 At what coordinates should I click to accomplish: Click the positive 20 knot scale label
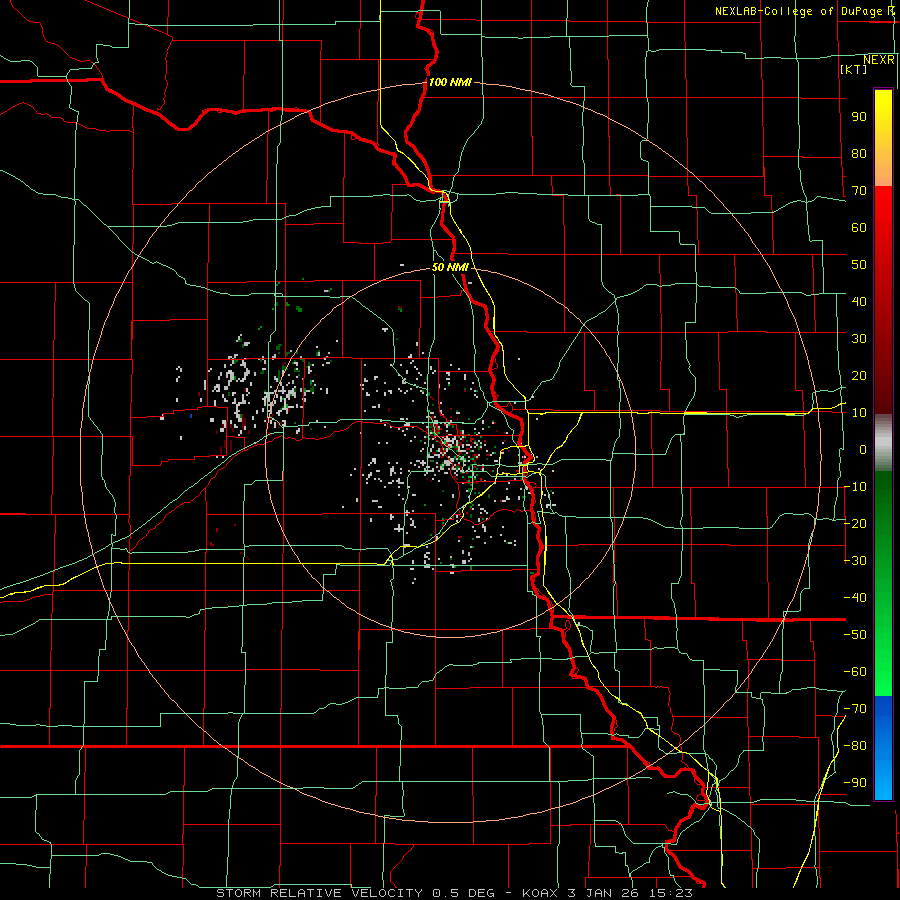point(859,375)
